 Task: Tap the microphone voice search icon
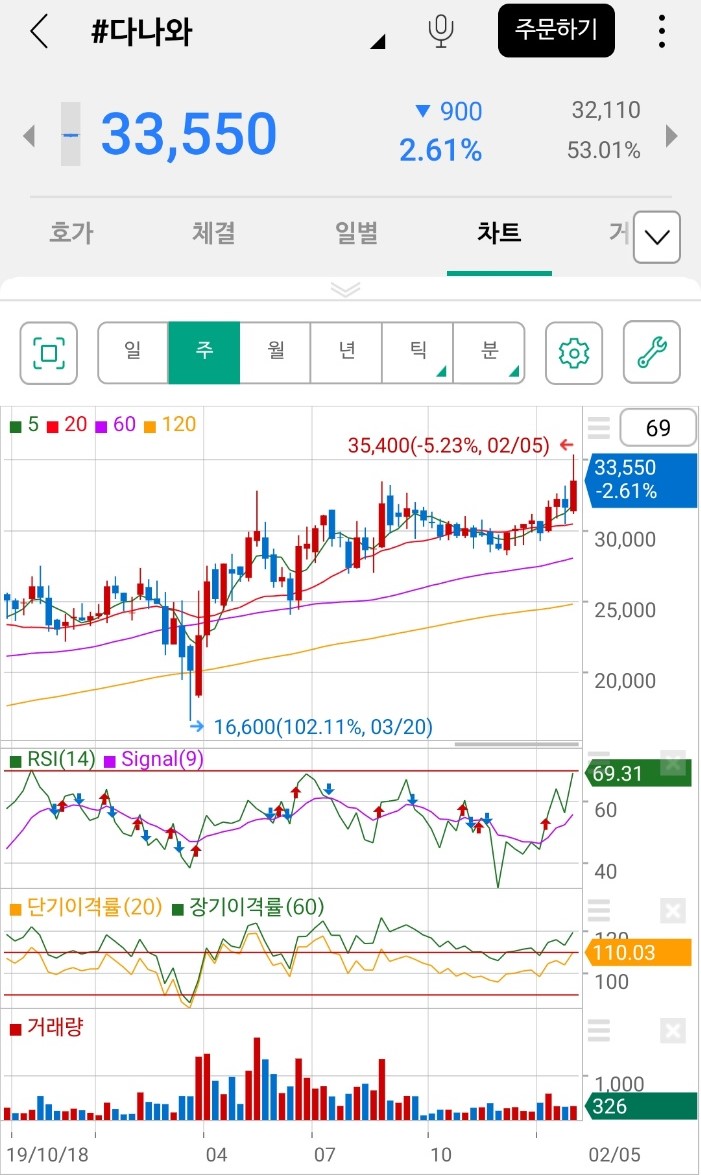441,31
